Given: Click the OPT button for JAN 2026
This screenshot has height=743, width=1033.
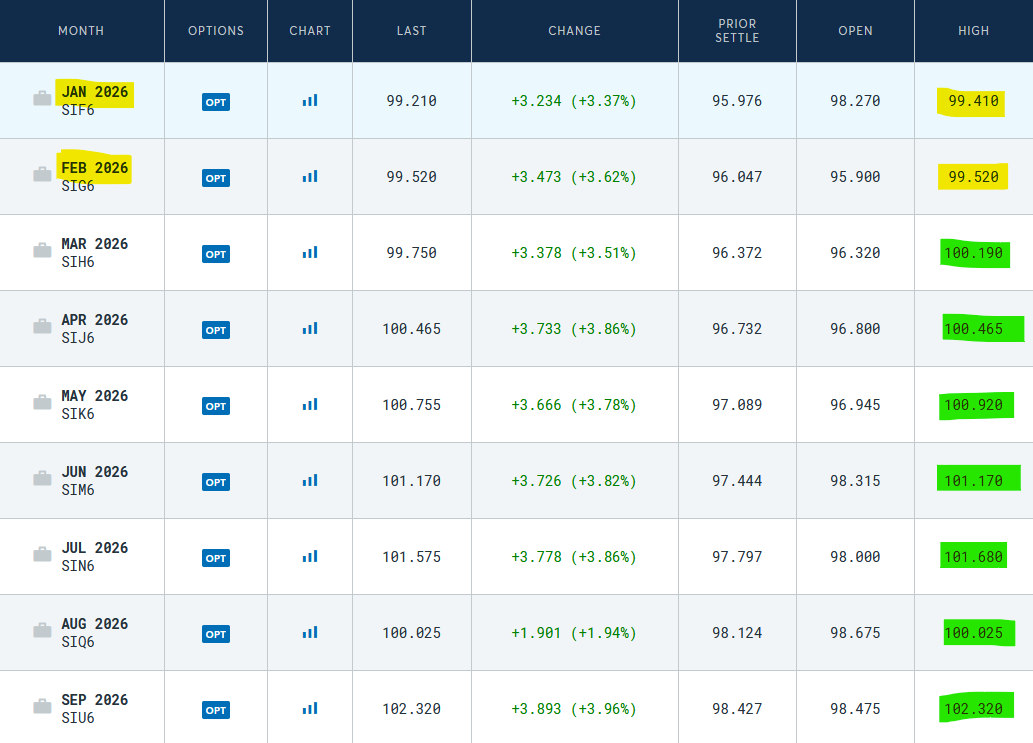Looking at the screenshot, I should pyautogui.click(x=216, y=102).
